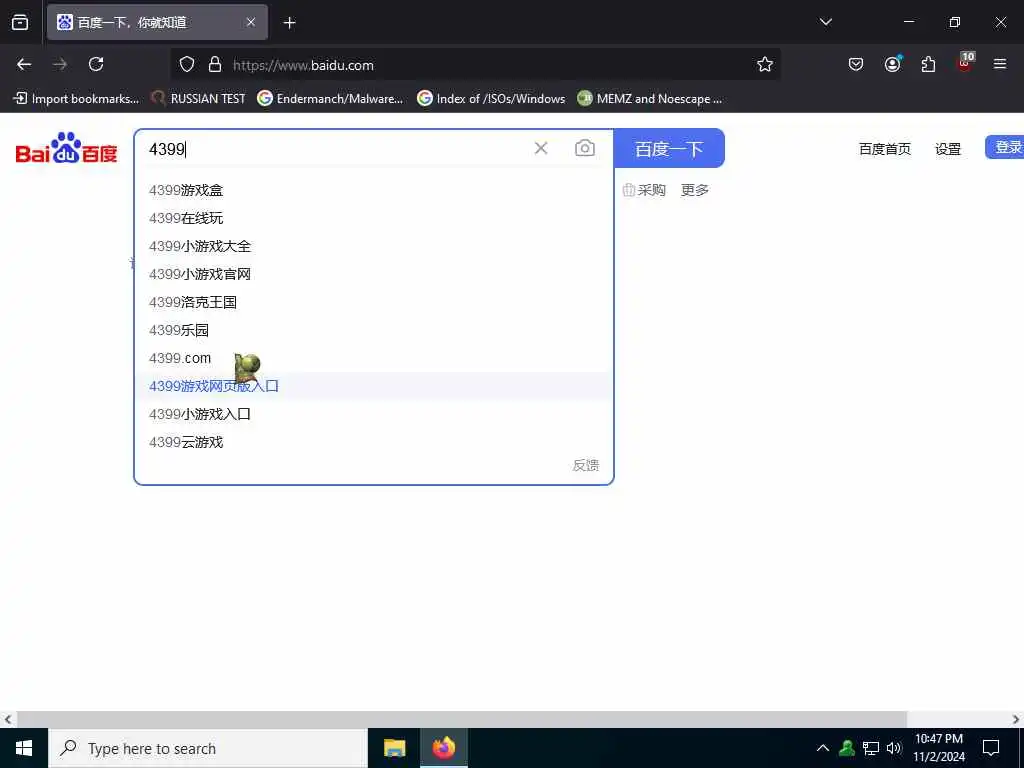Screen dimensions: 1024x768
Task: Click the 登录 login button
Action: click(x=1006, y=147)
